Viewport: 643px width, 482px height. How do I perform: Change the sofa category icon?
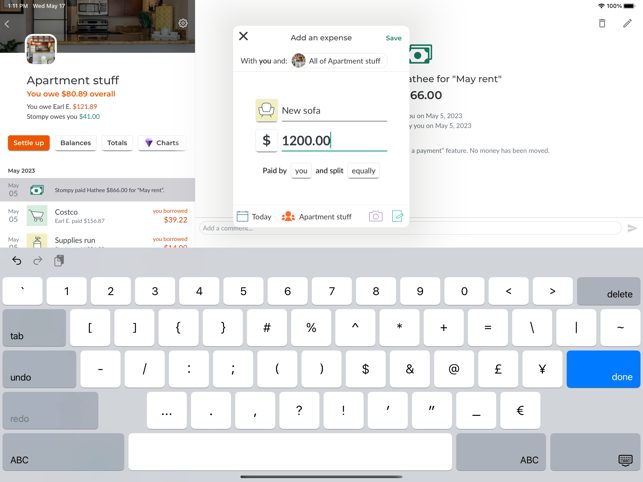(267, 110)
